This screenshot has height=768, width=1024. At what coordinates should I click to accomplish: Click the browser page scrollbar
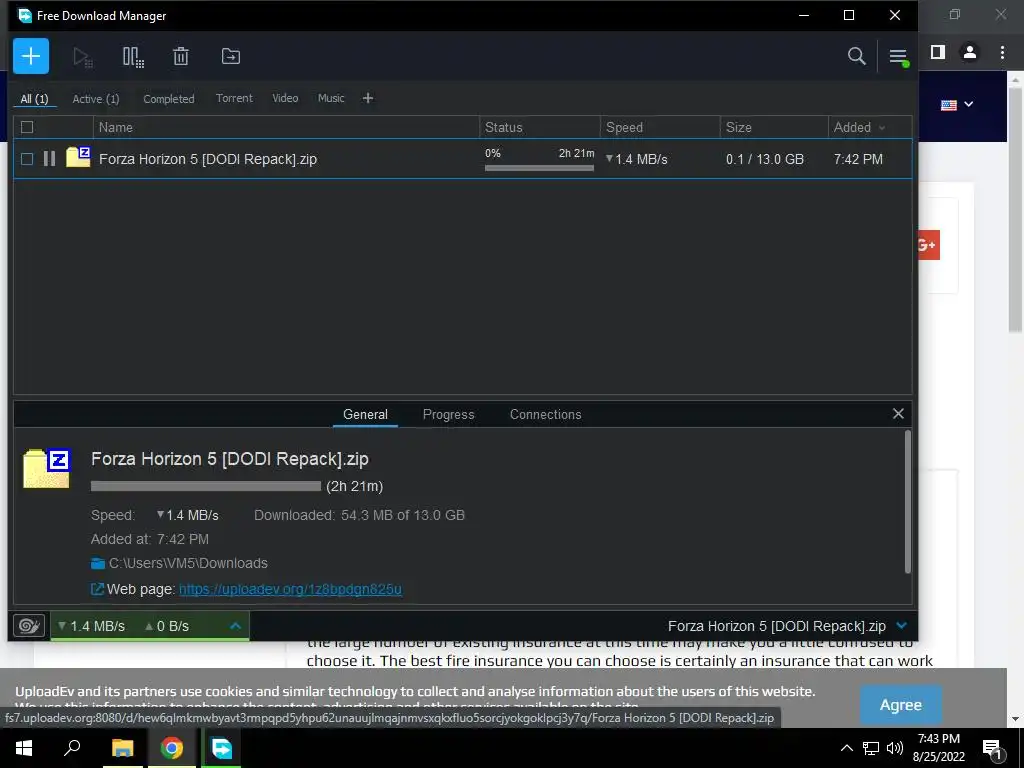tap(1014, 209)
